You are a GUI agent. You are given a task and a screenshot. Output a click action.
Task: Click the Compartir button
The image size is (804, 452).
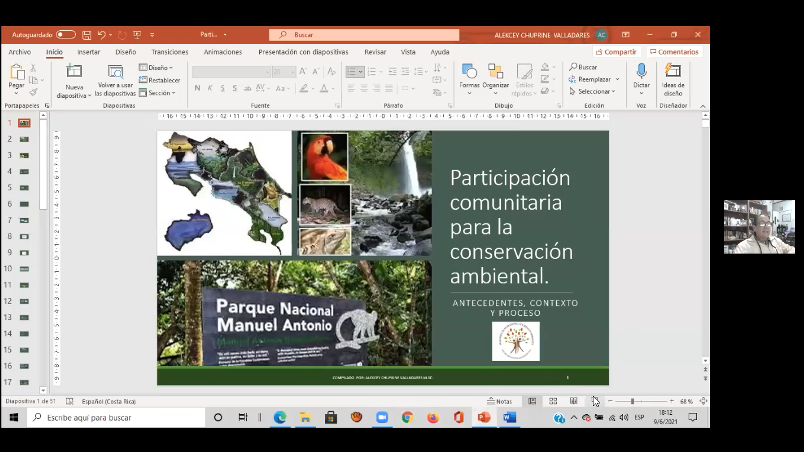[x=617, y=52]
